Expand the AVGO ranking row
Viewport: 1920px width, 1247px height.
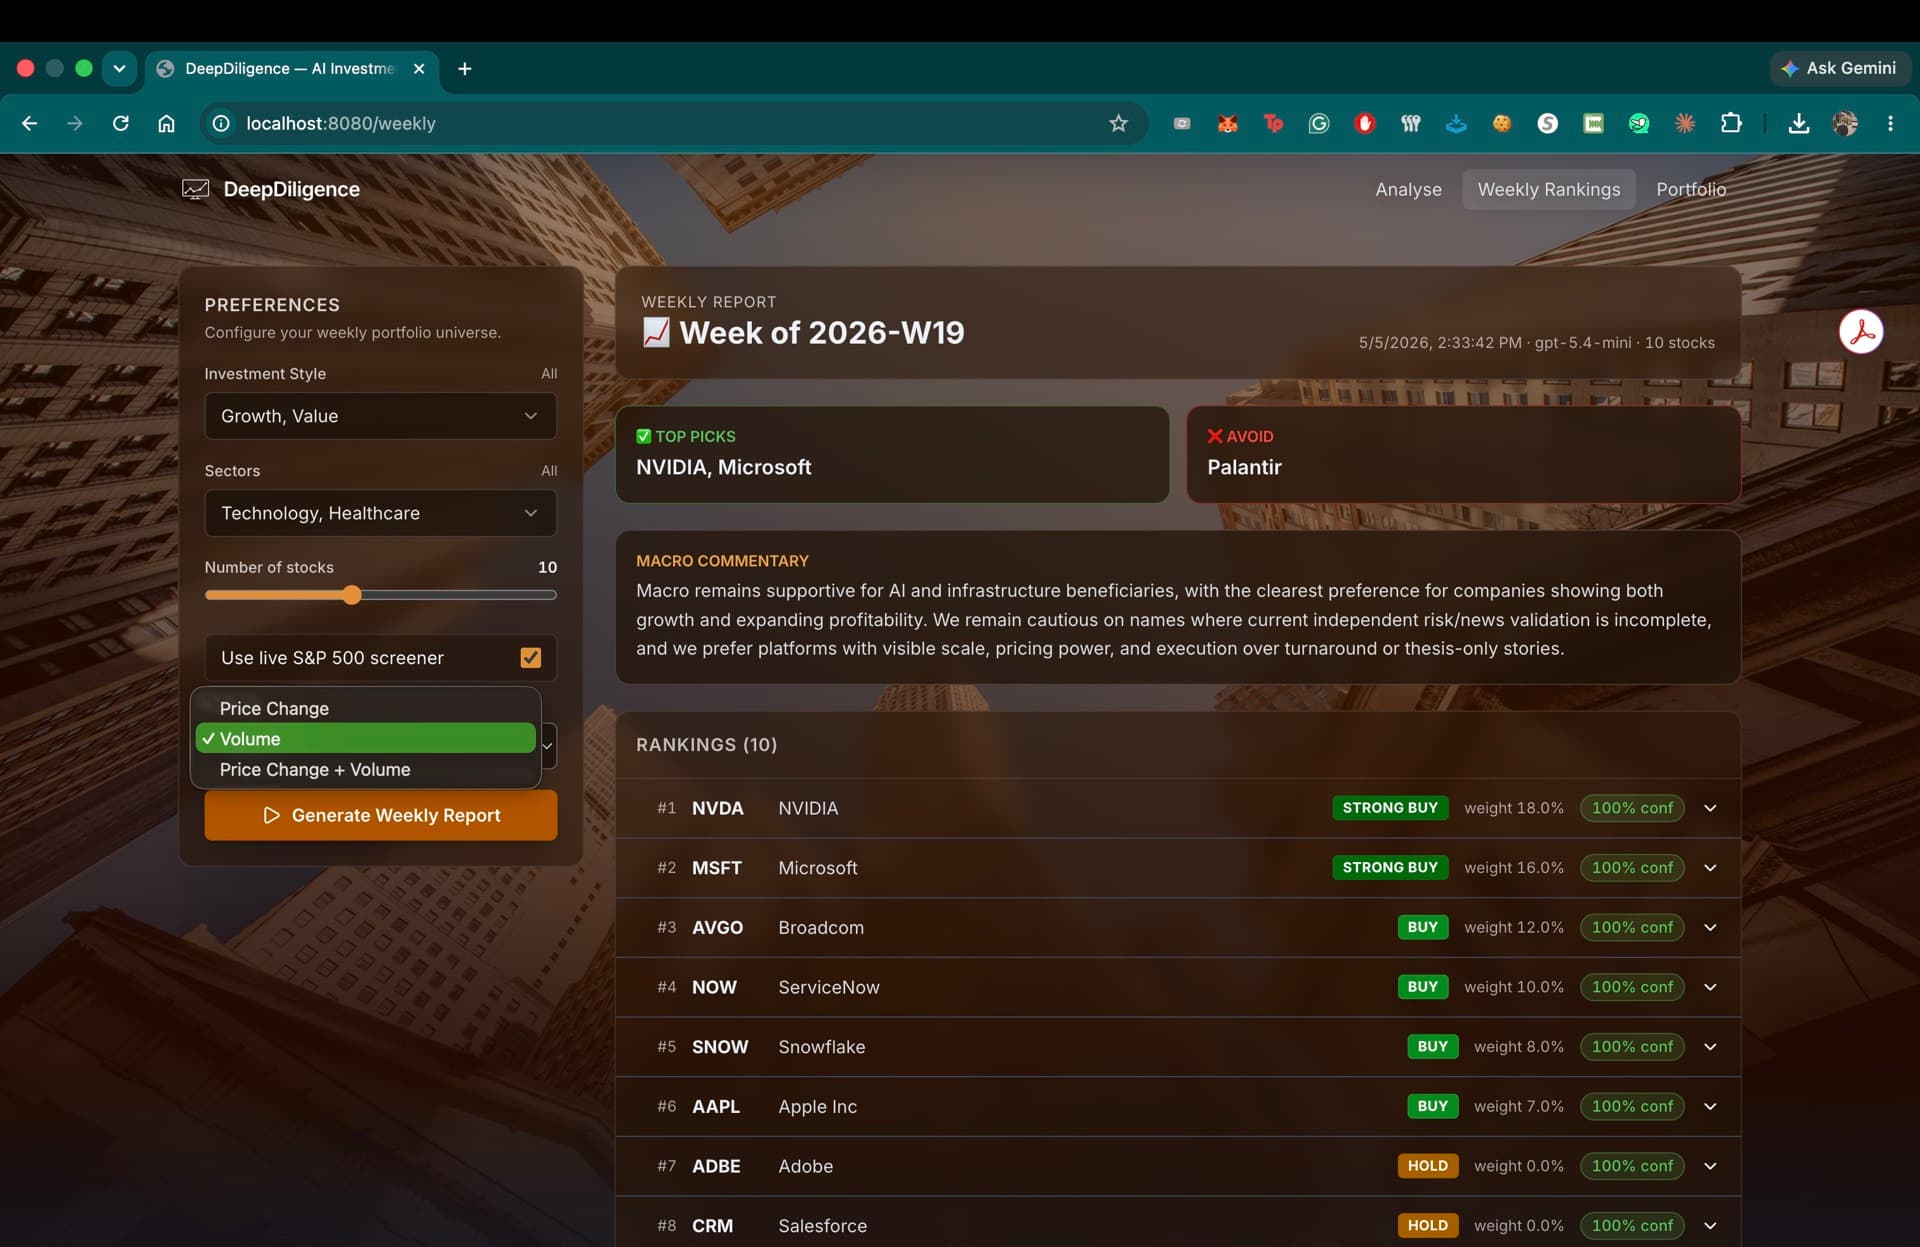point(1710,927)
